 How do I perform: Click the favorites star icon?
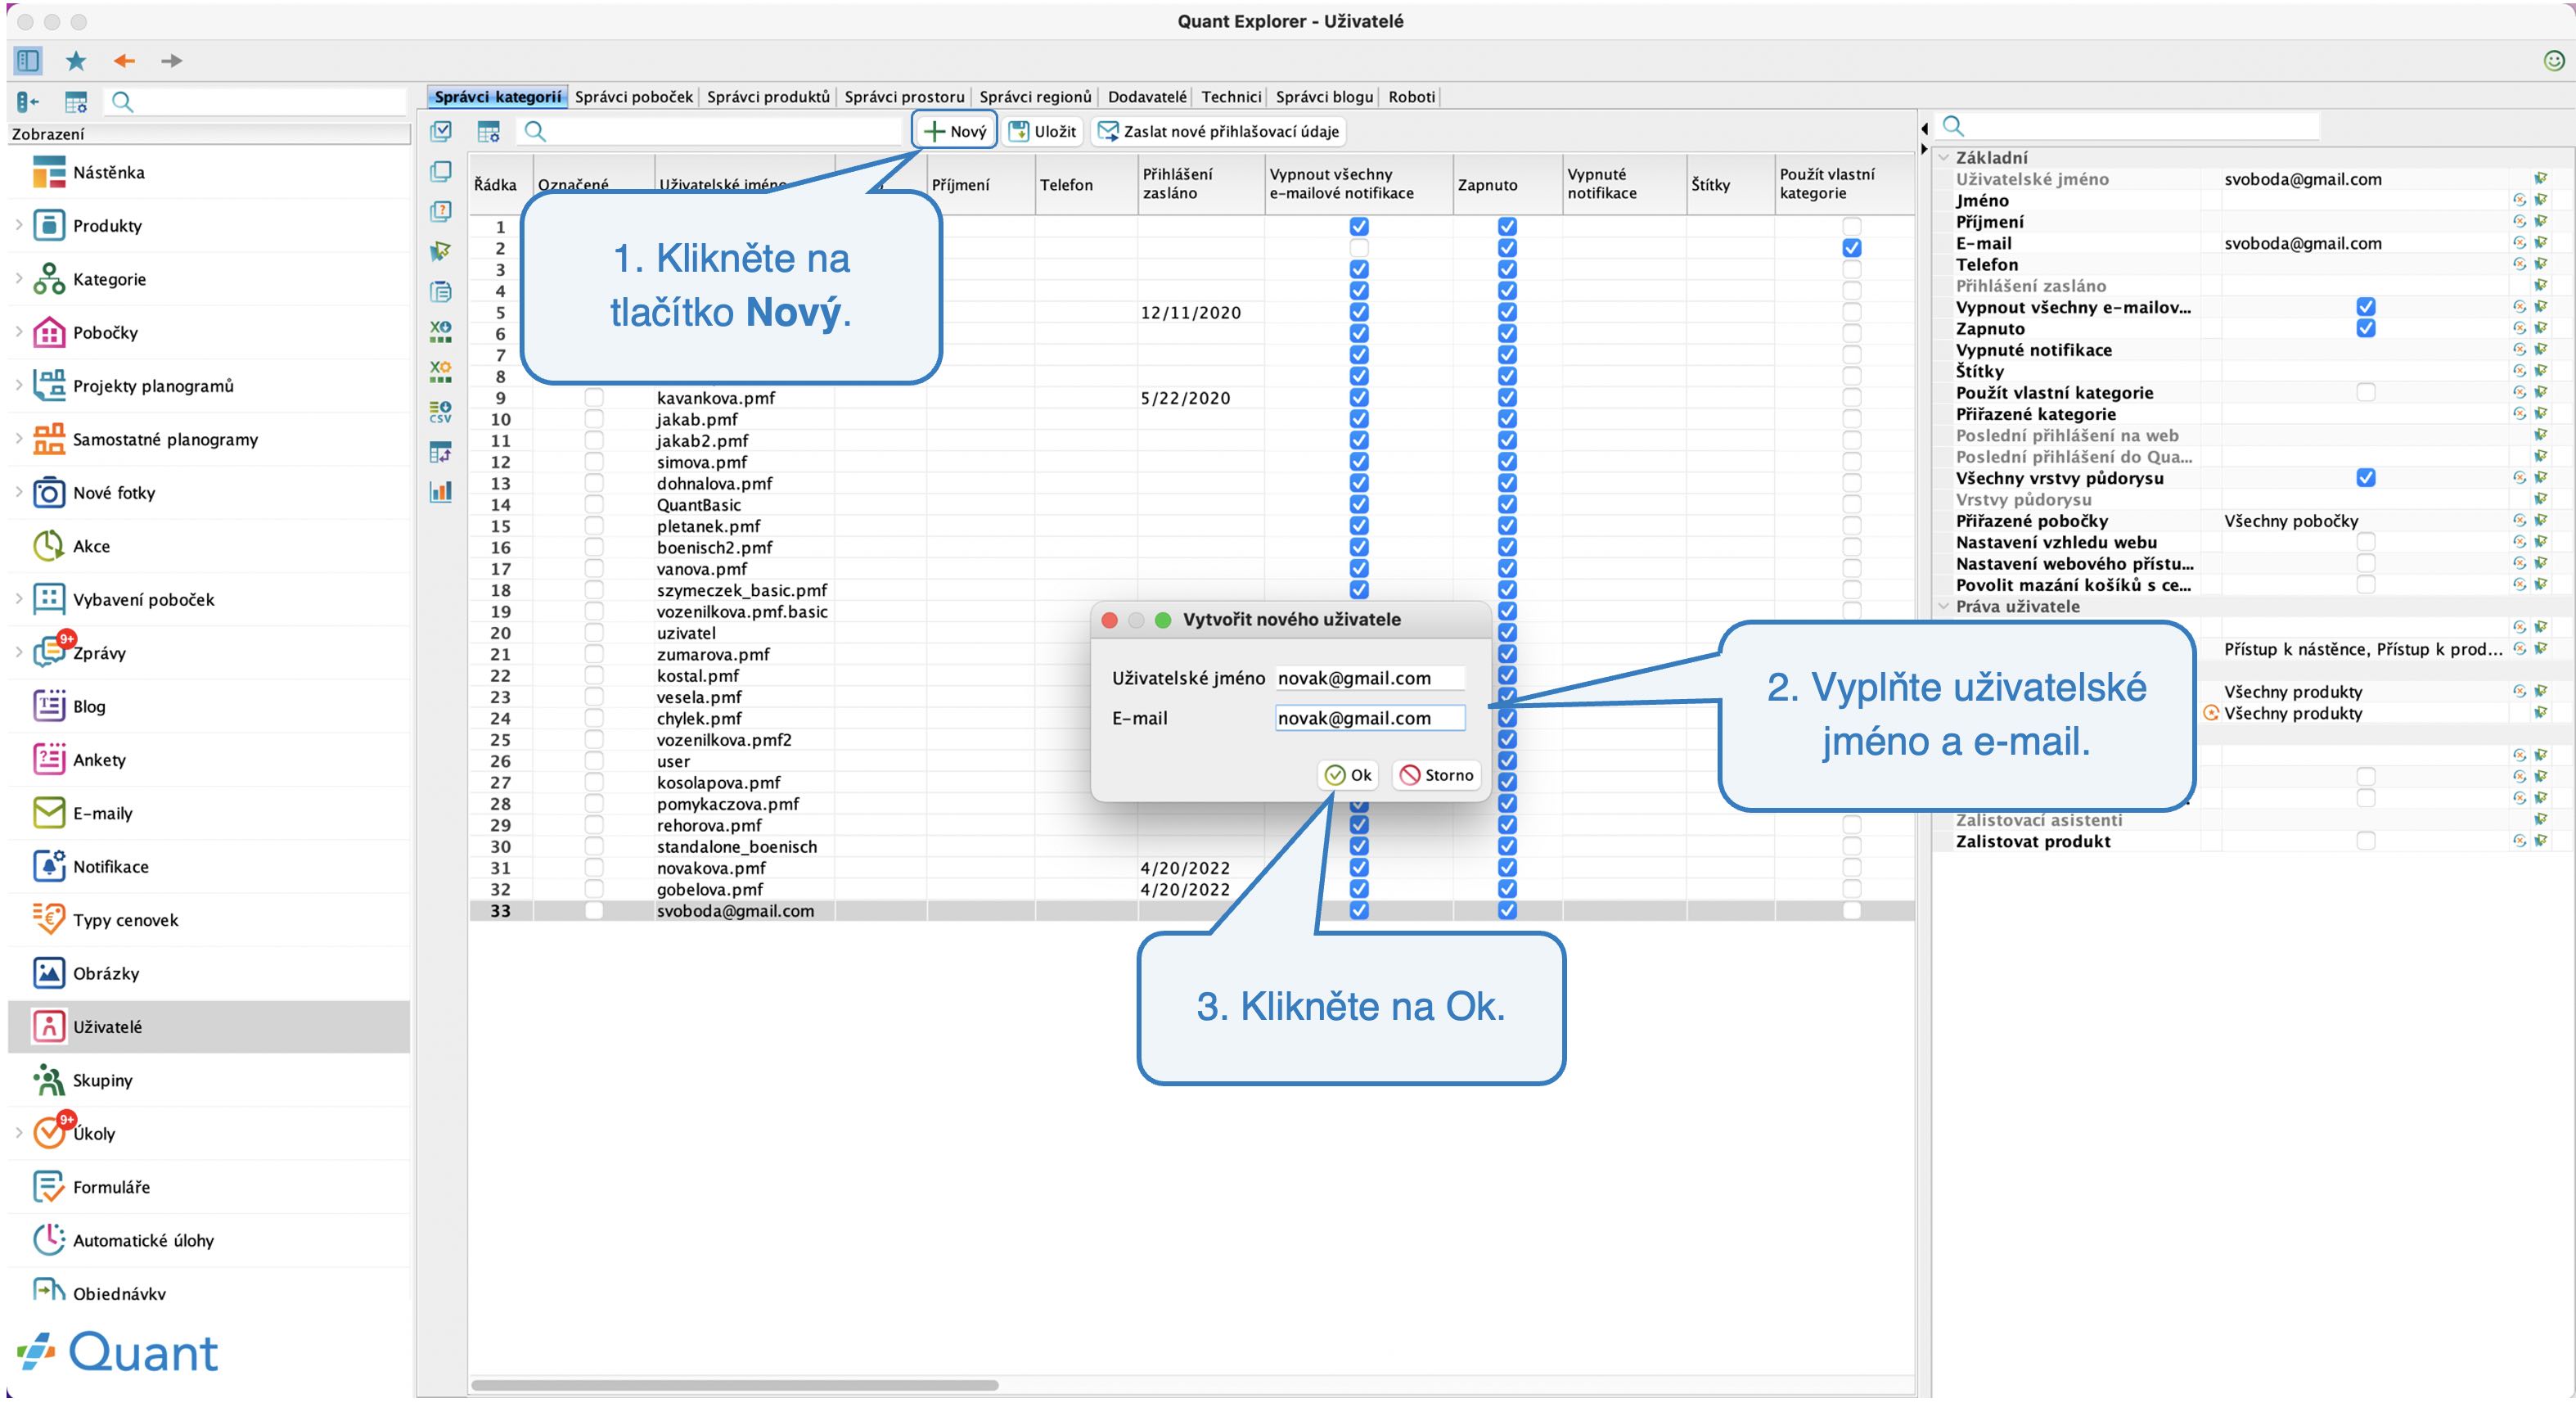[76, 61]
